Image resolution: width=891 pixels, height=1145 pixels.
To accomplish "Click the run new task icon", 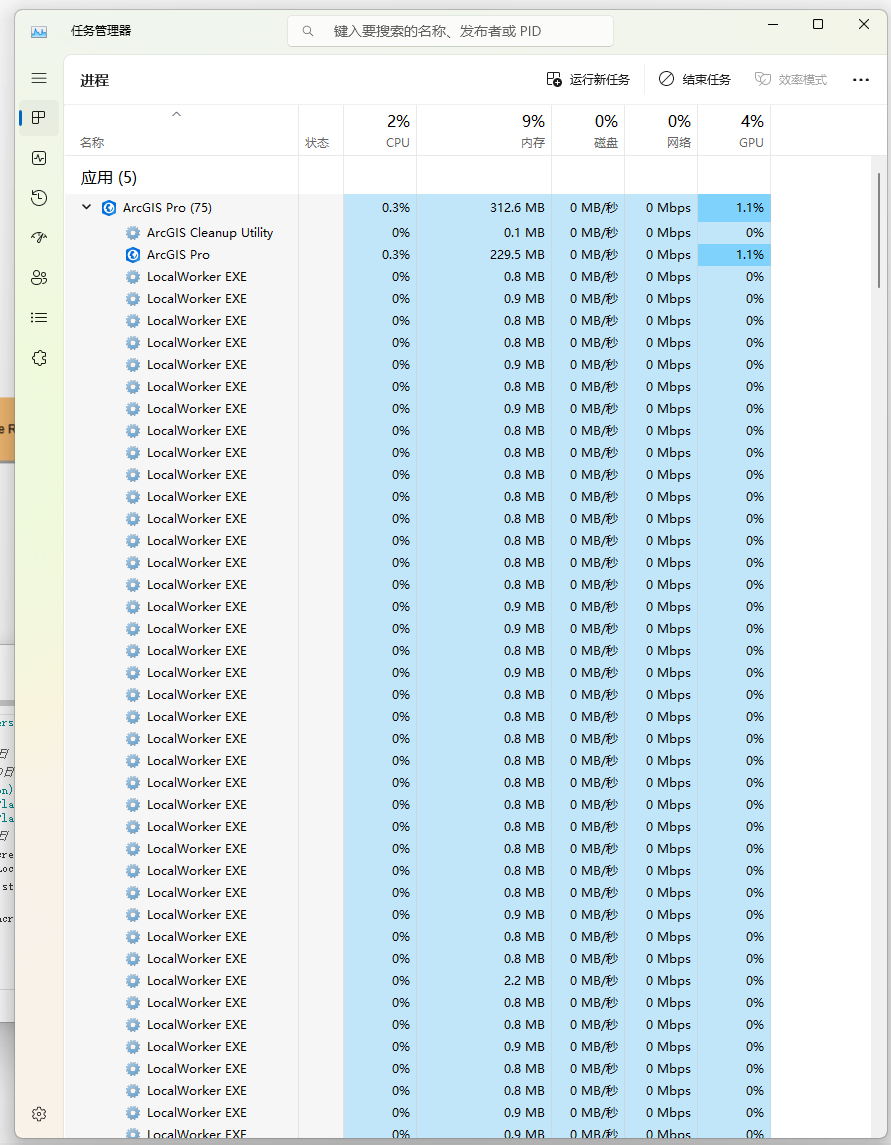I will [x=554, y=79].
